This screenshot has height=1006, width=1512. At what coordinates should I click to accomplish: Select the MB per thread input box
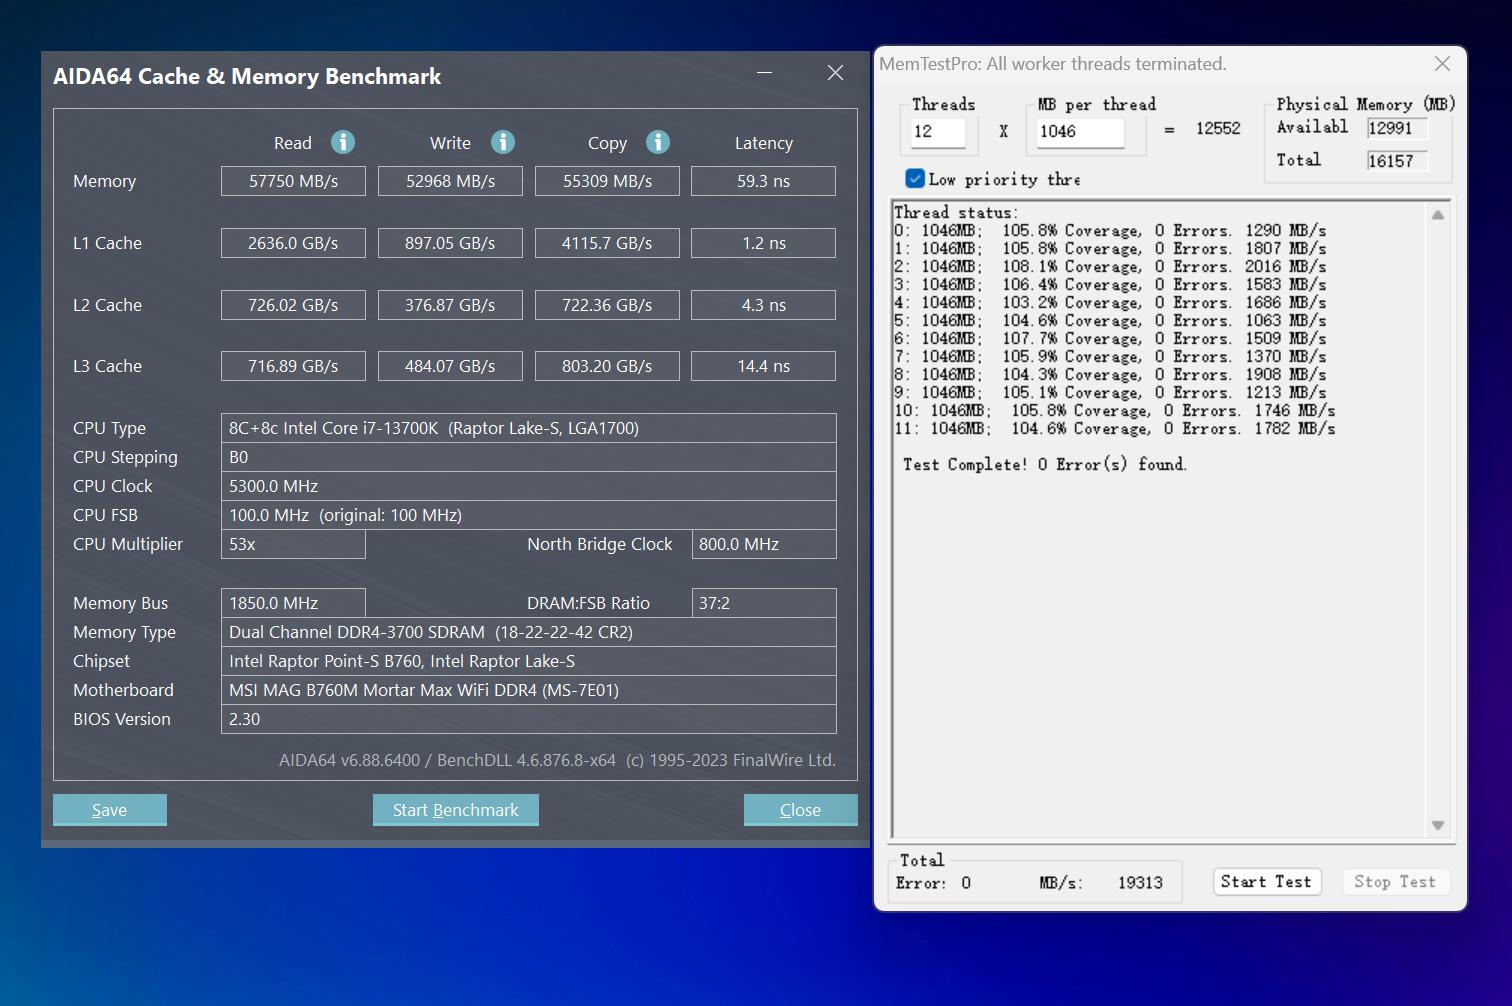pyautogui.click(x=1080, y=132)
